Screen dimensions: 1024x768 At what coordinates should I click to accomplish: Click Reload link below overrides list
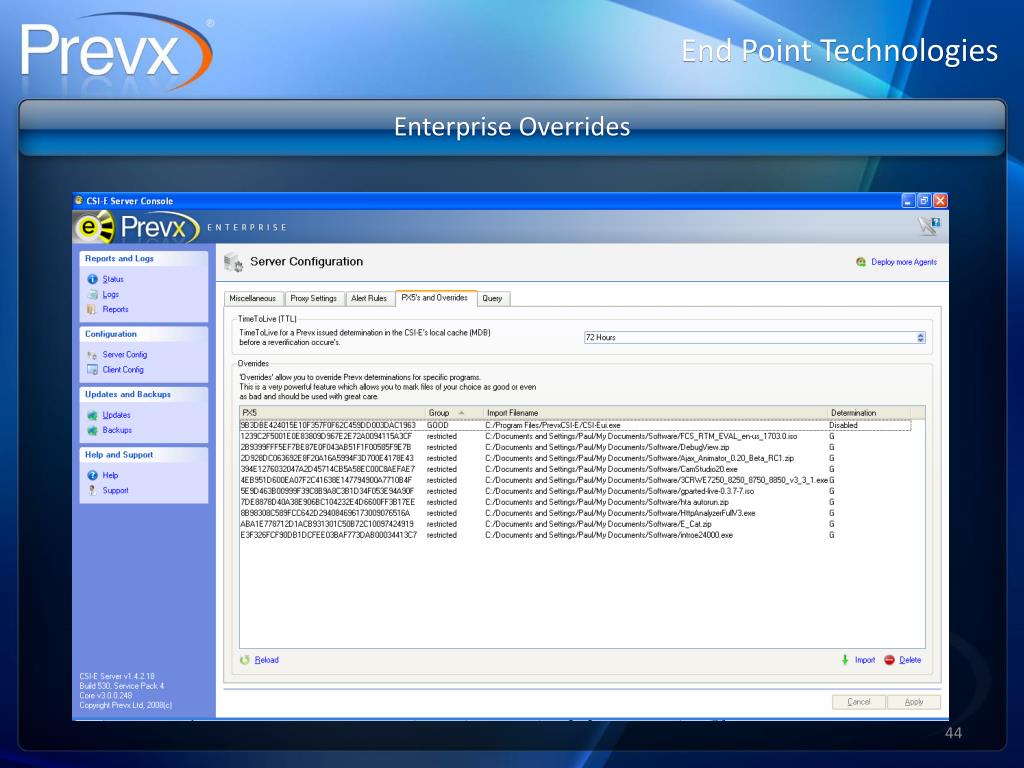click(266, 660)
